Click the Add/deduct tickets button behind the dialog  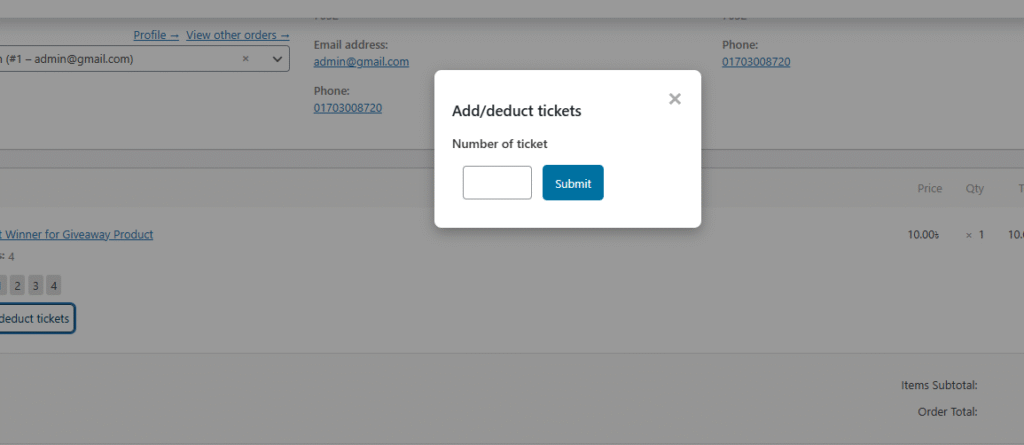[x=36, y=319]
